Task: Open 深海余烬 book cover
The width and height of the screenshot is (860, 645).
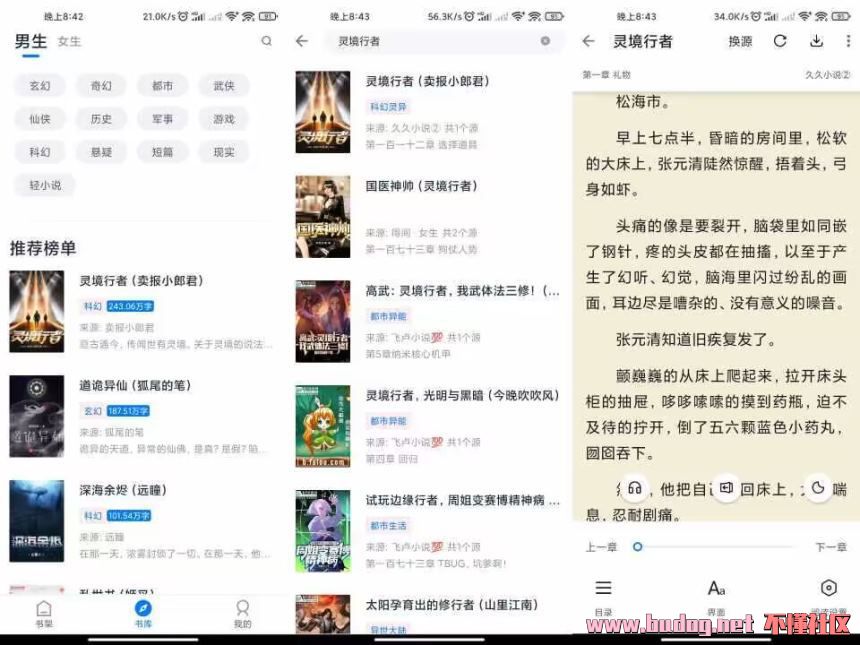Action: click(x=37, y=521)
